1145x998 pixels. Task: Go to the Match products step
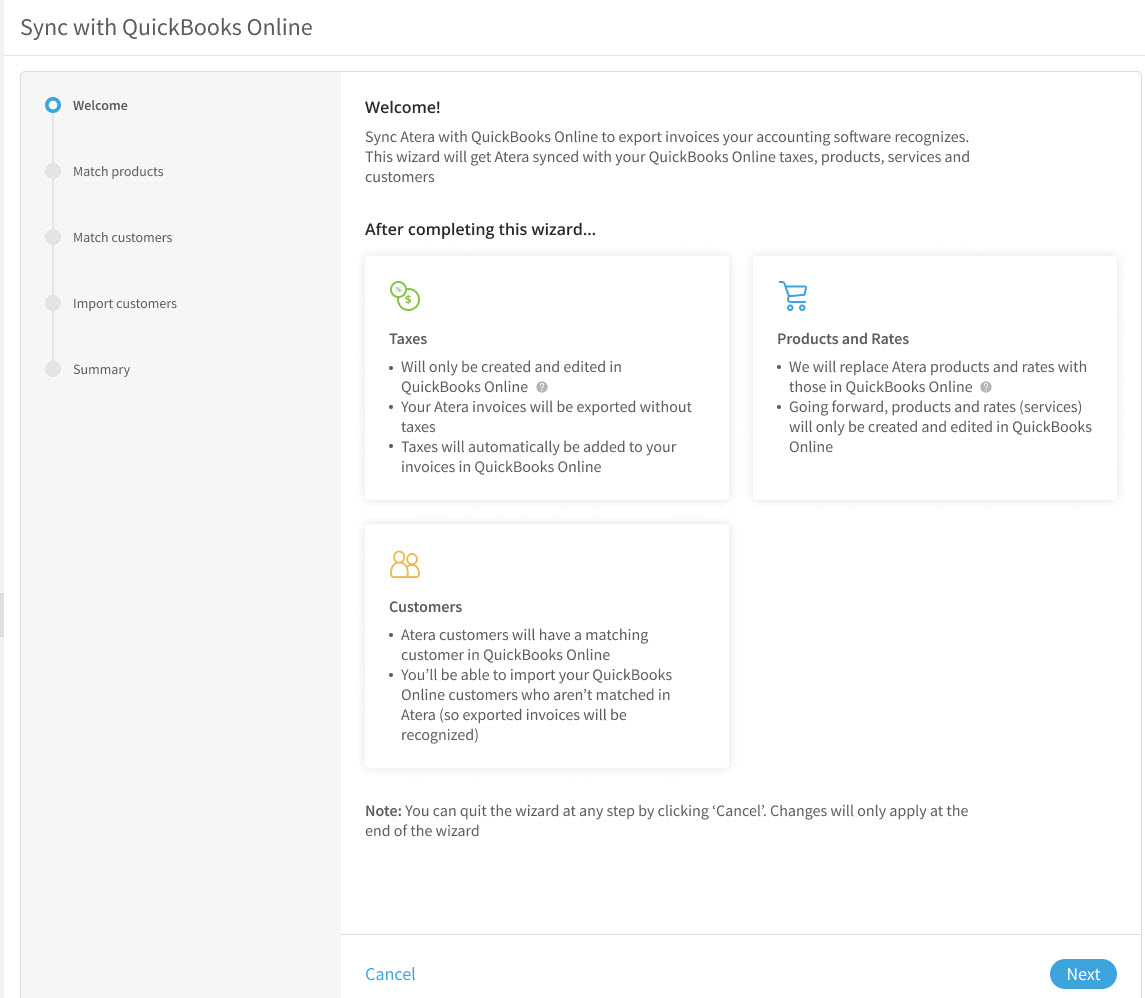pos(118,172)
